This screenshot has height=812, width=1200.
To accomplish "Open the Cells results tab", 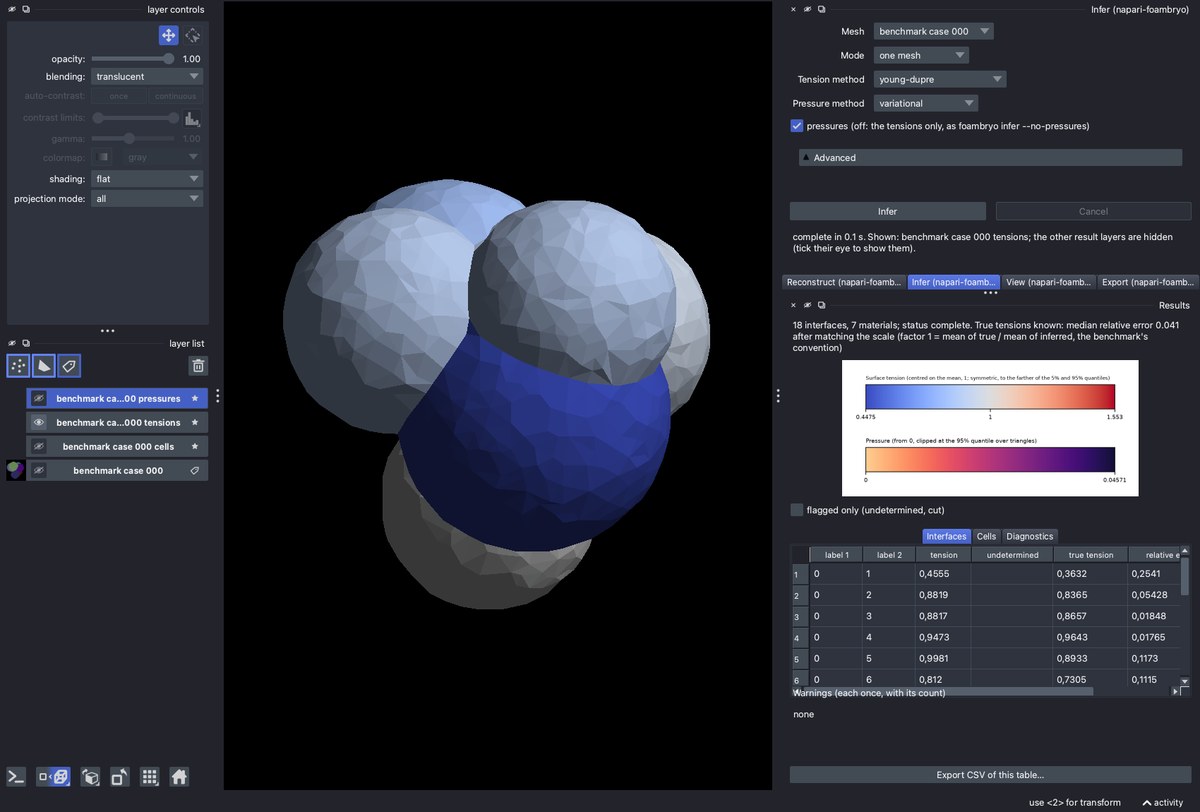I will (x=986, y=536).
